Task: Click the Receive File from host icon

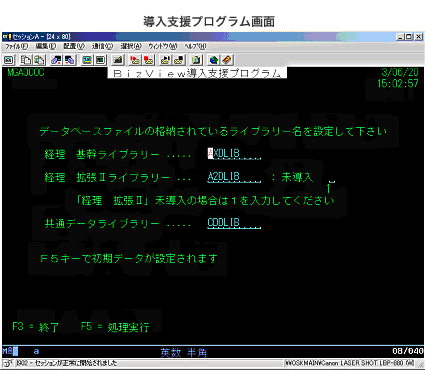Action: (69, 60)
